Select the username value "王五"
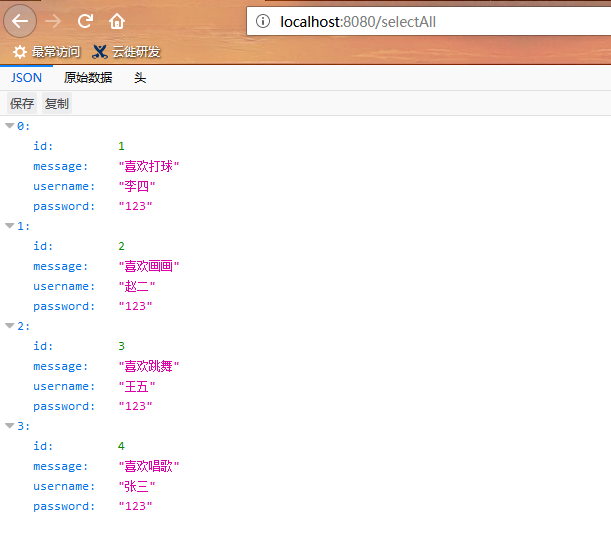The image size is (611, 550). [x=137, y=386]
